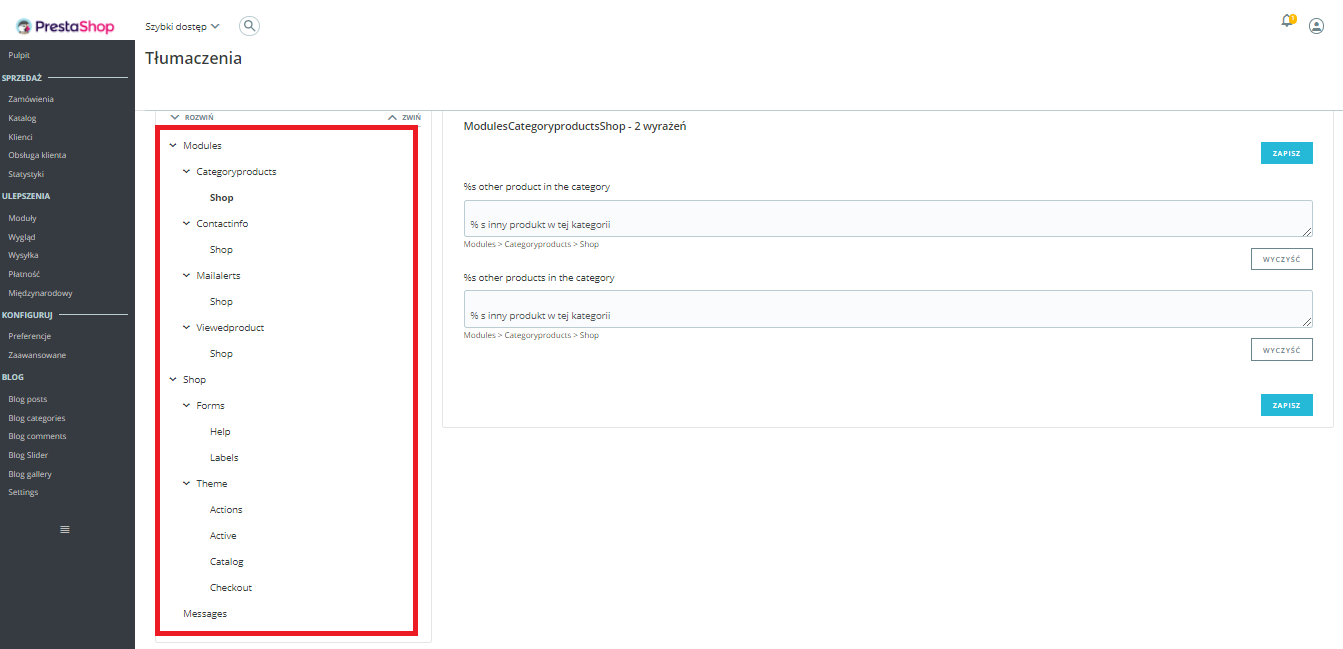Open the Szybki dostęp dropdown

182,26
